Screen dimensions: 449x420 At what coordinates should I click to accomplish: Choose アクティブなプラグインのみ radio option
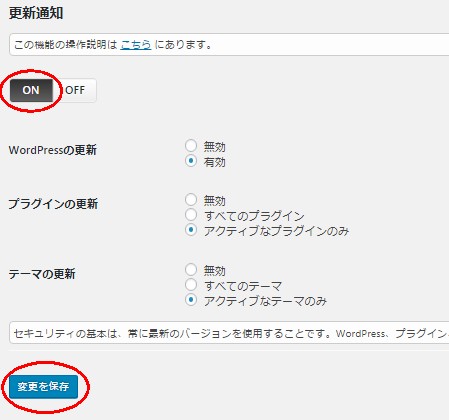tap(191, 230)
